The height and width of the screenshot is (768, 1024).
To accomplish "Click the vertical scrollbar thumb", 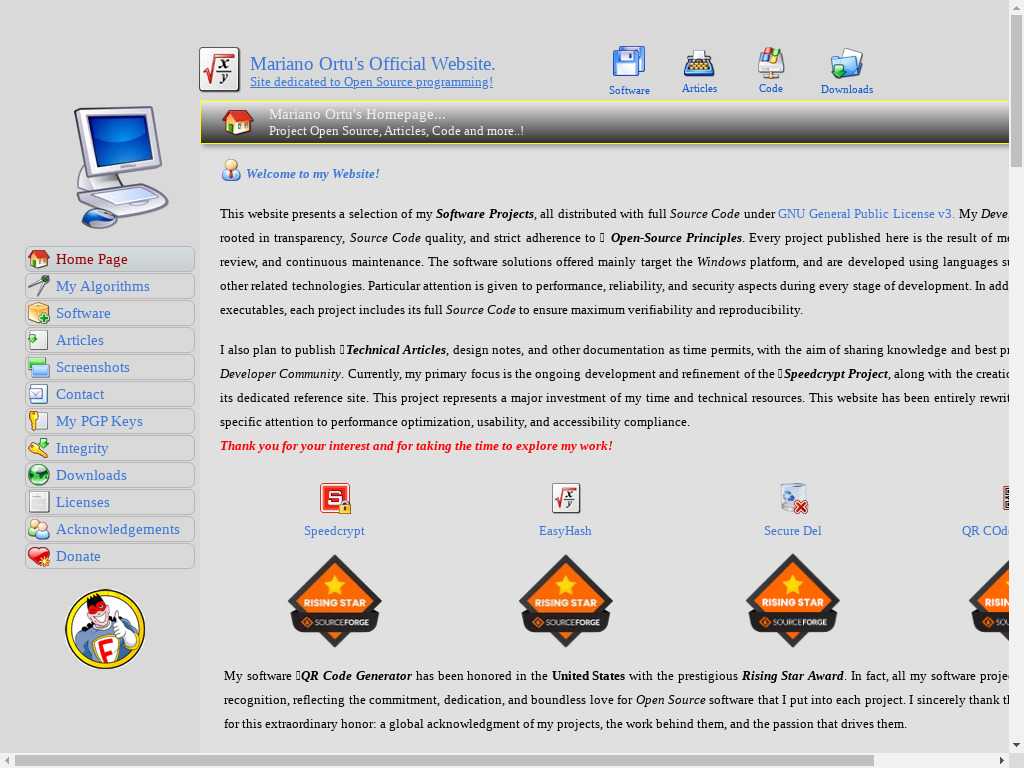I will tap(1017, 91).
